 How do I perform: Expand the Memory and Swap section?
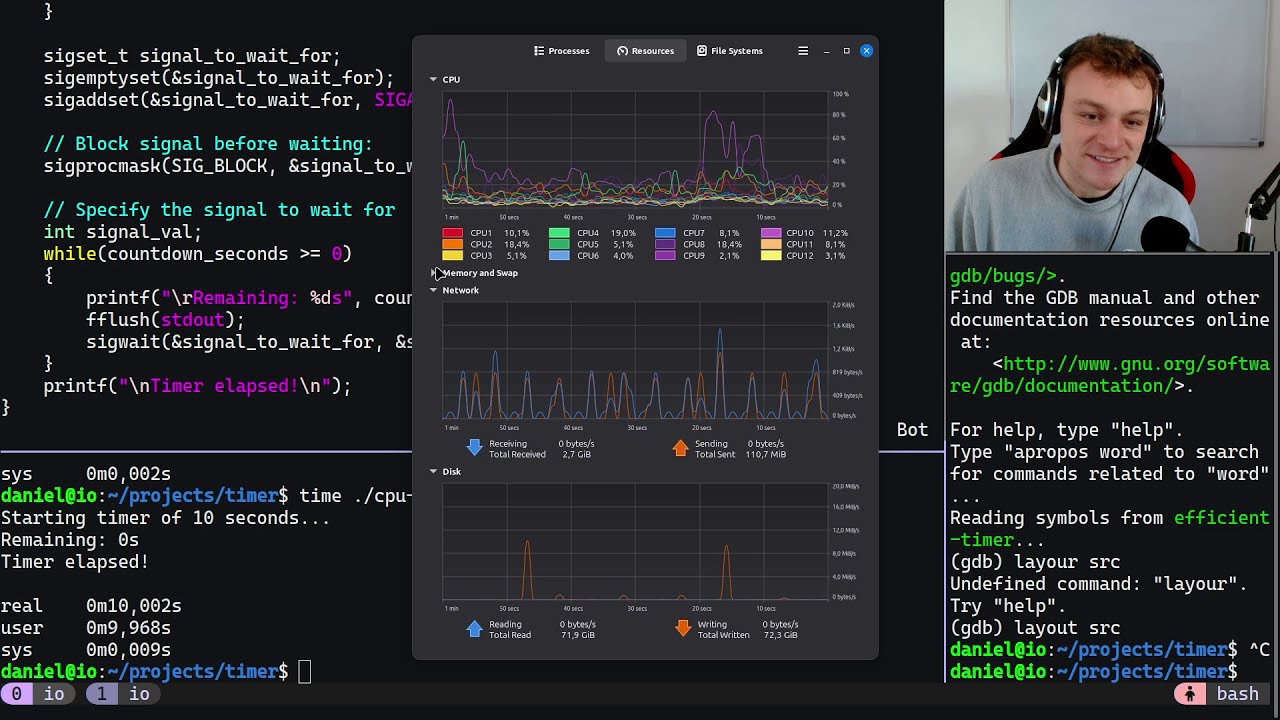tap(435, 273)
